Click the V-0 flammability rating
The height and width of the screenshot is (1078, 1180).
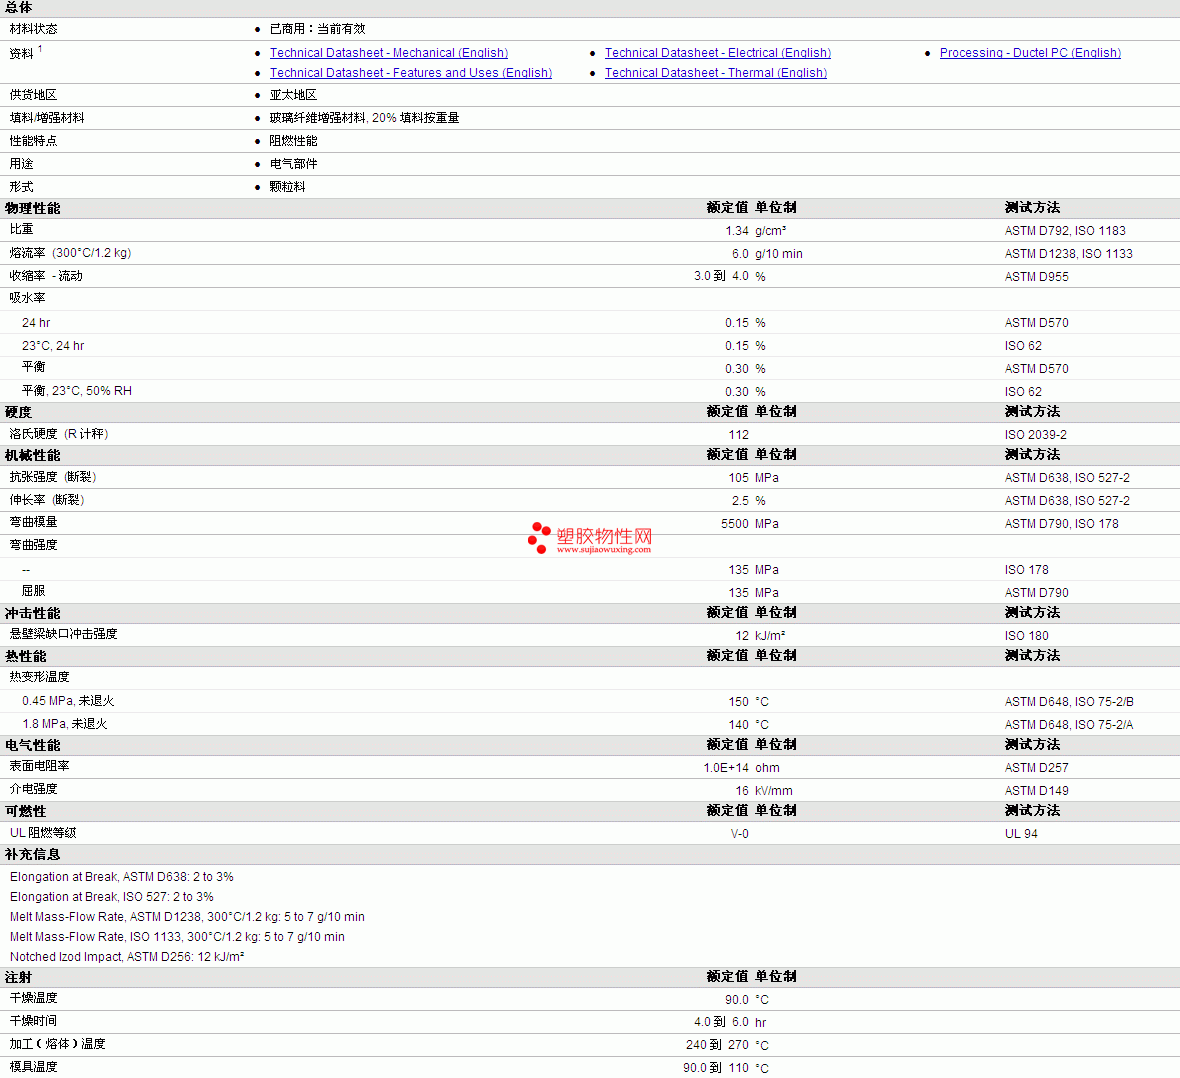740,834
